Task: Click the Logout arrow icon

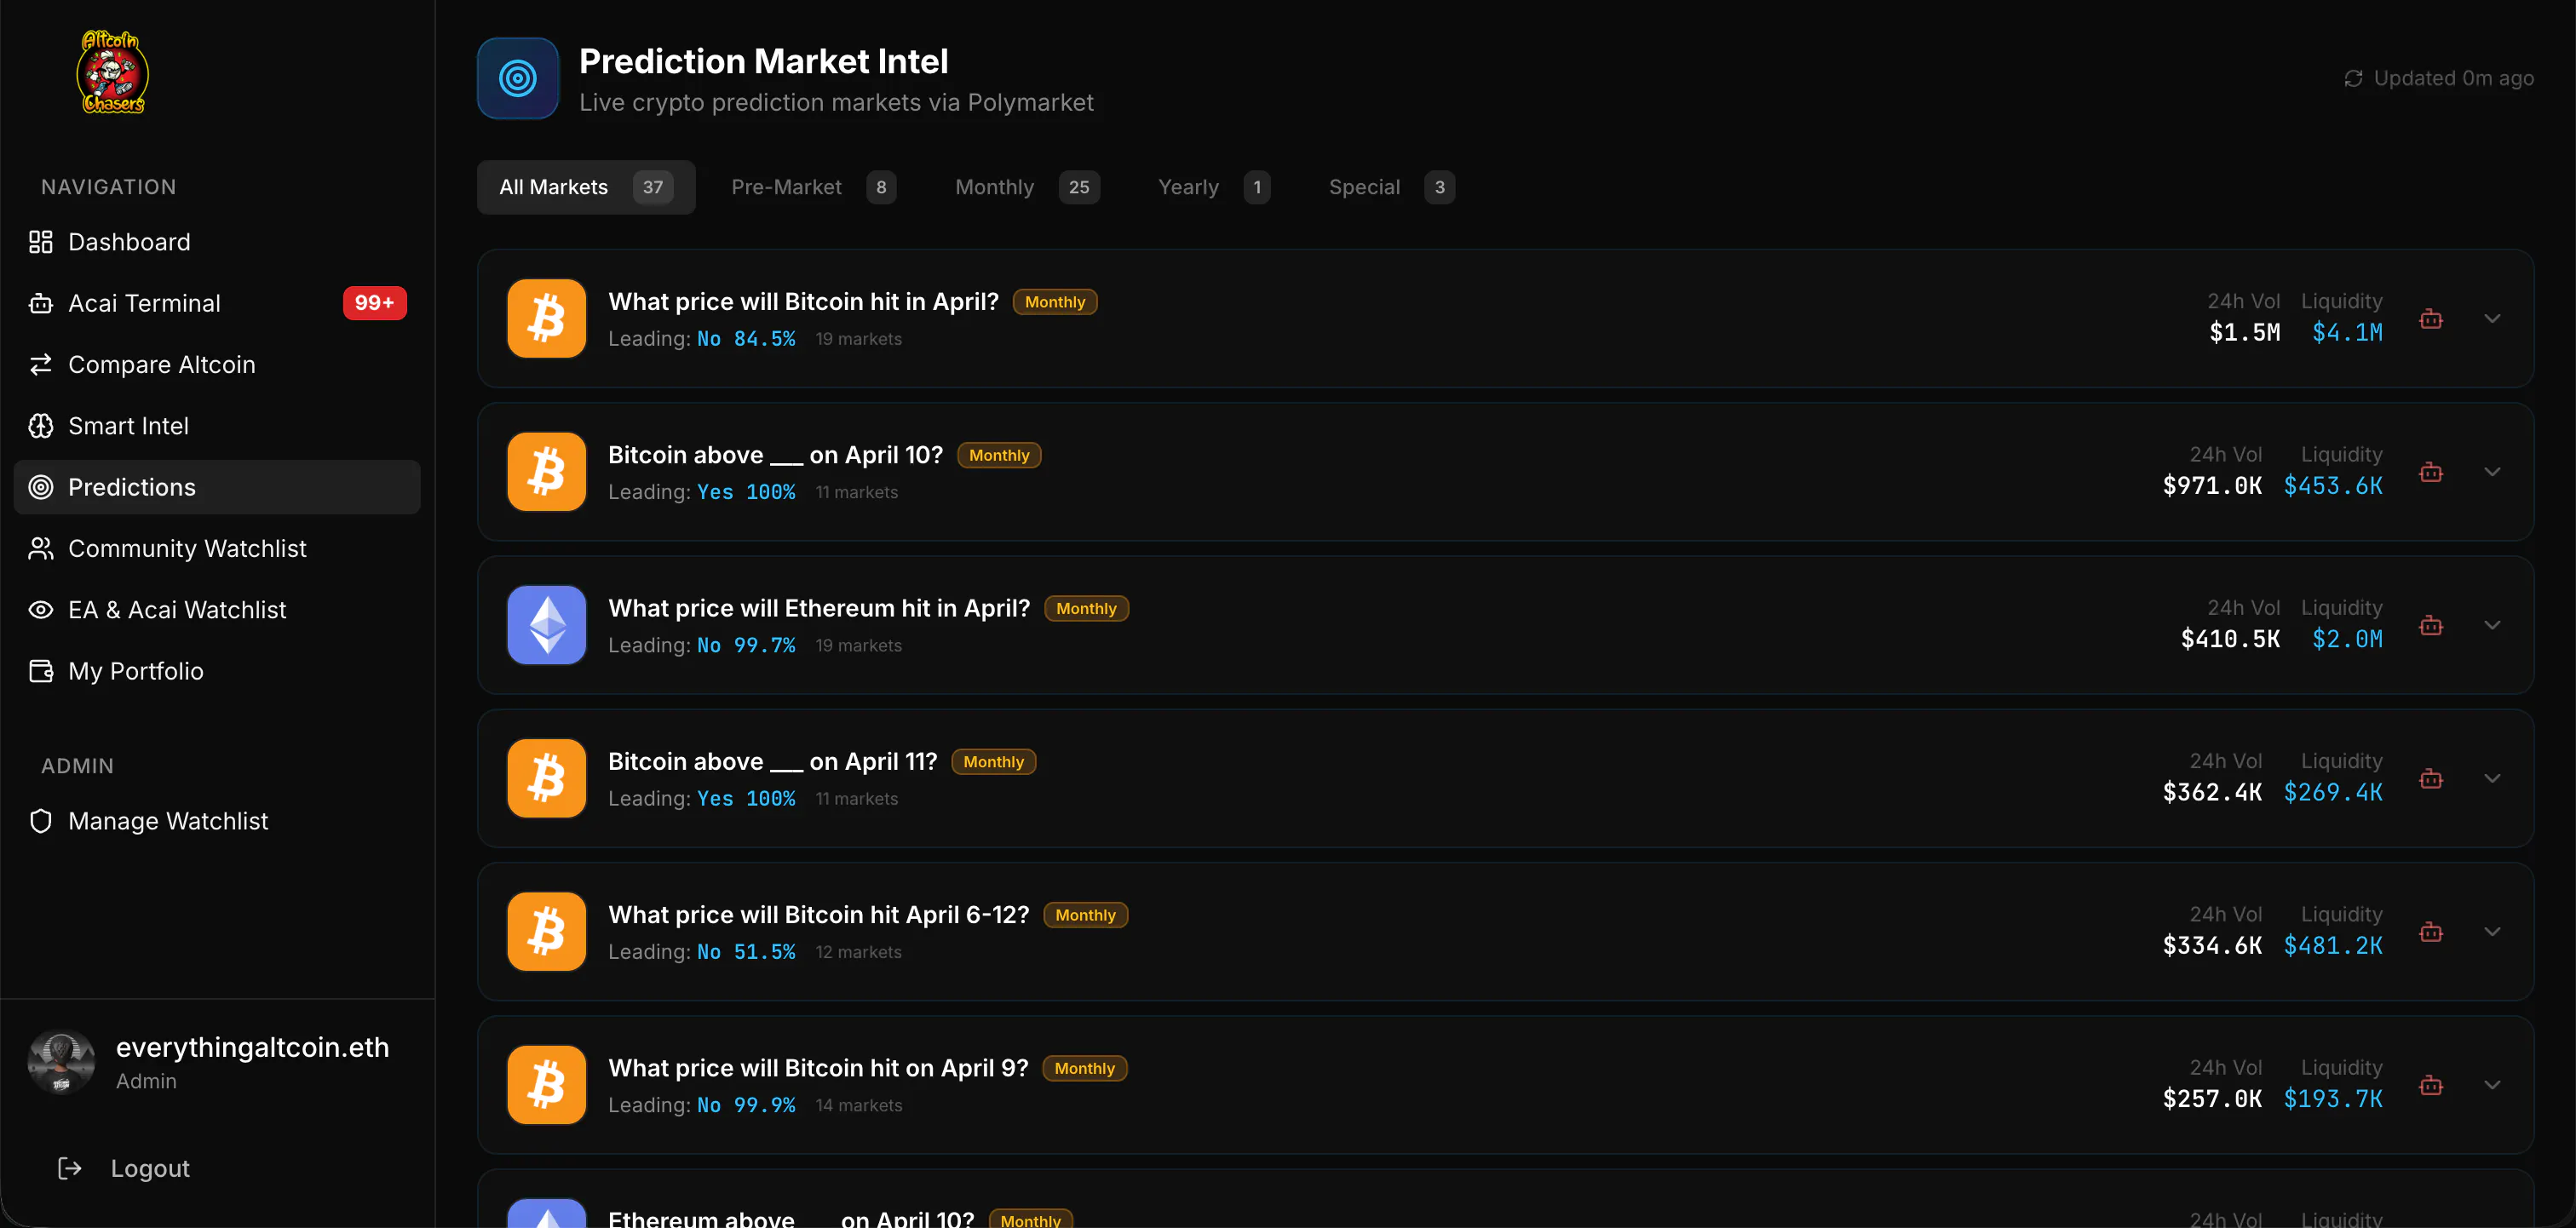Action: [70, 1168]
